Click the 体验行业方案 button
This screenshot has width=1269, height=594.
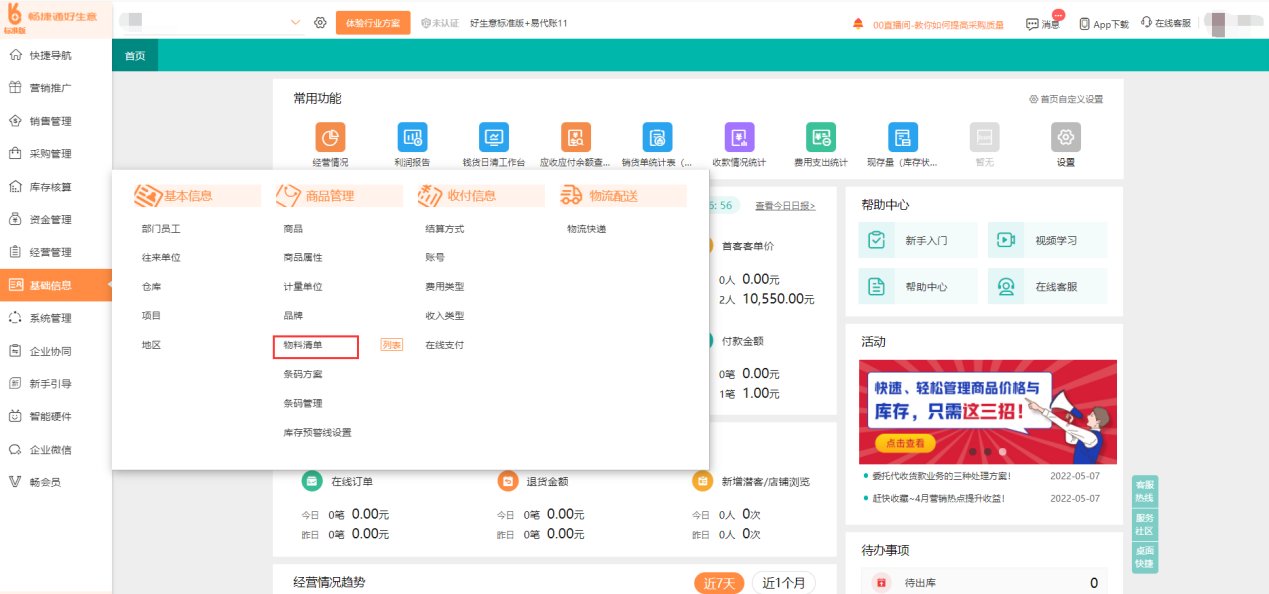(x=373, y=23)
